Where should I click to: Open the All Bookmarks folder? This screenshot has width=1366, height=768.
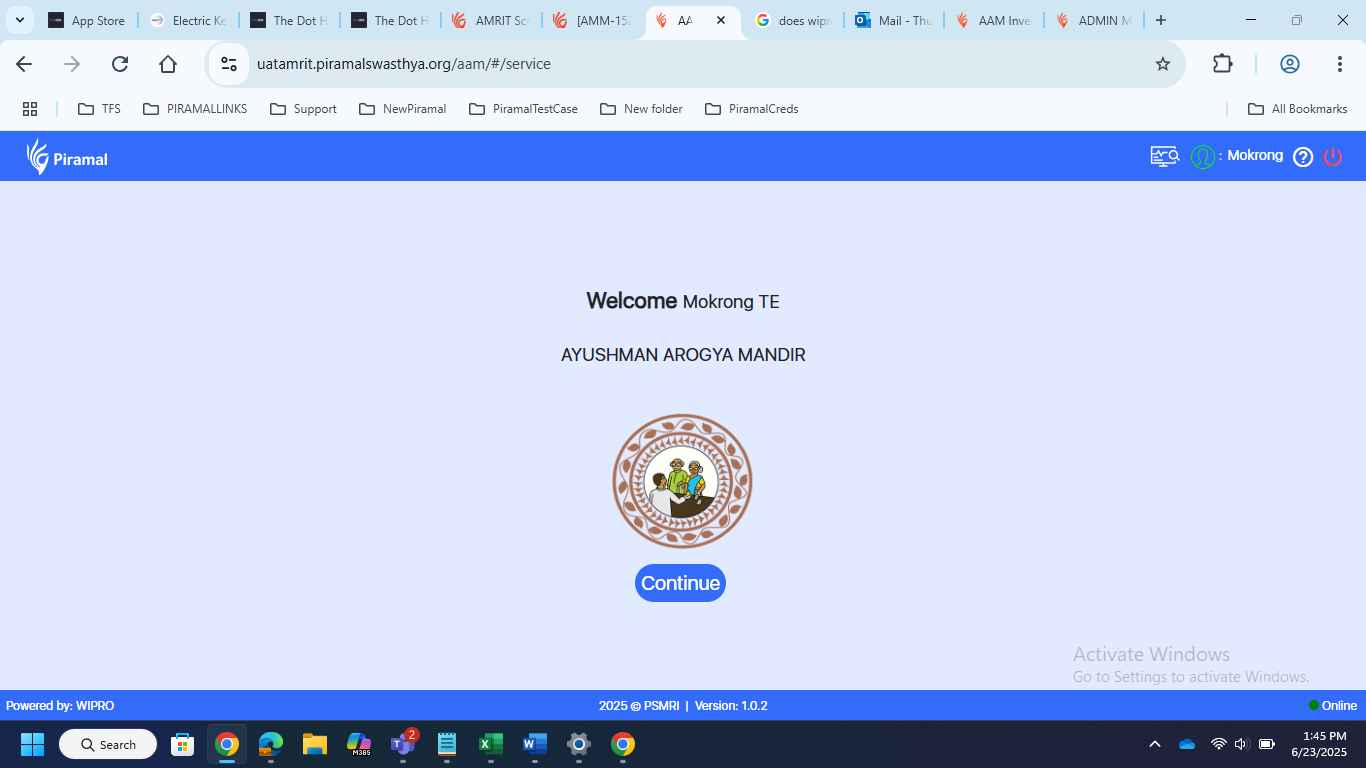1298,109
